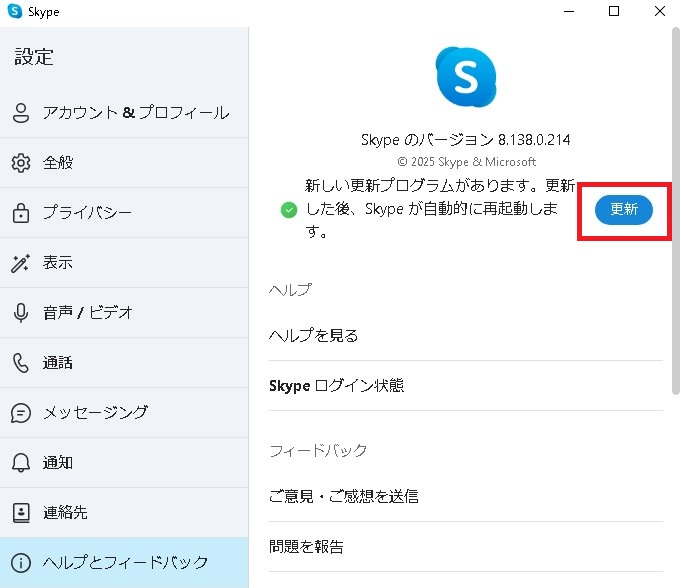
Task: Click the © 2025 Skype & Microsoft text
Action: point(466,162)
